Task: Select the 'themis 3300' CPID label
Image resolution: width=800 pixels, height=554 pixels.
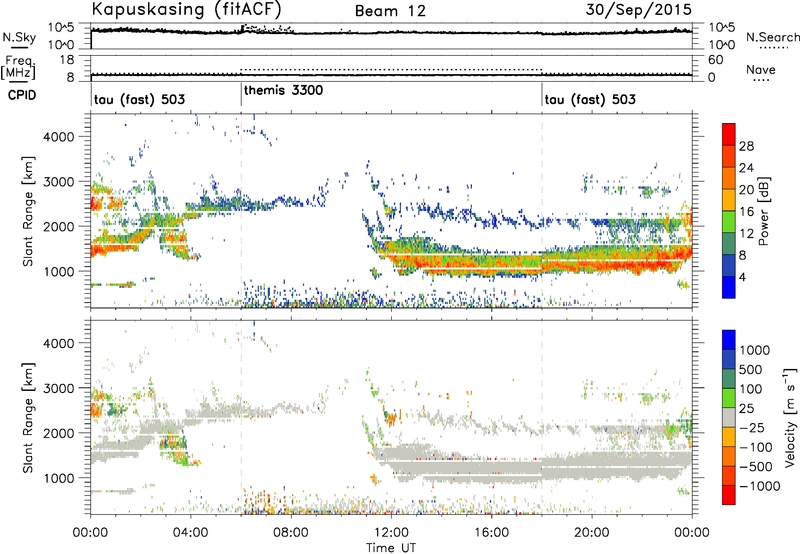Action: (283, 90)
